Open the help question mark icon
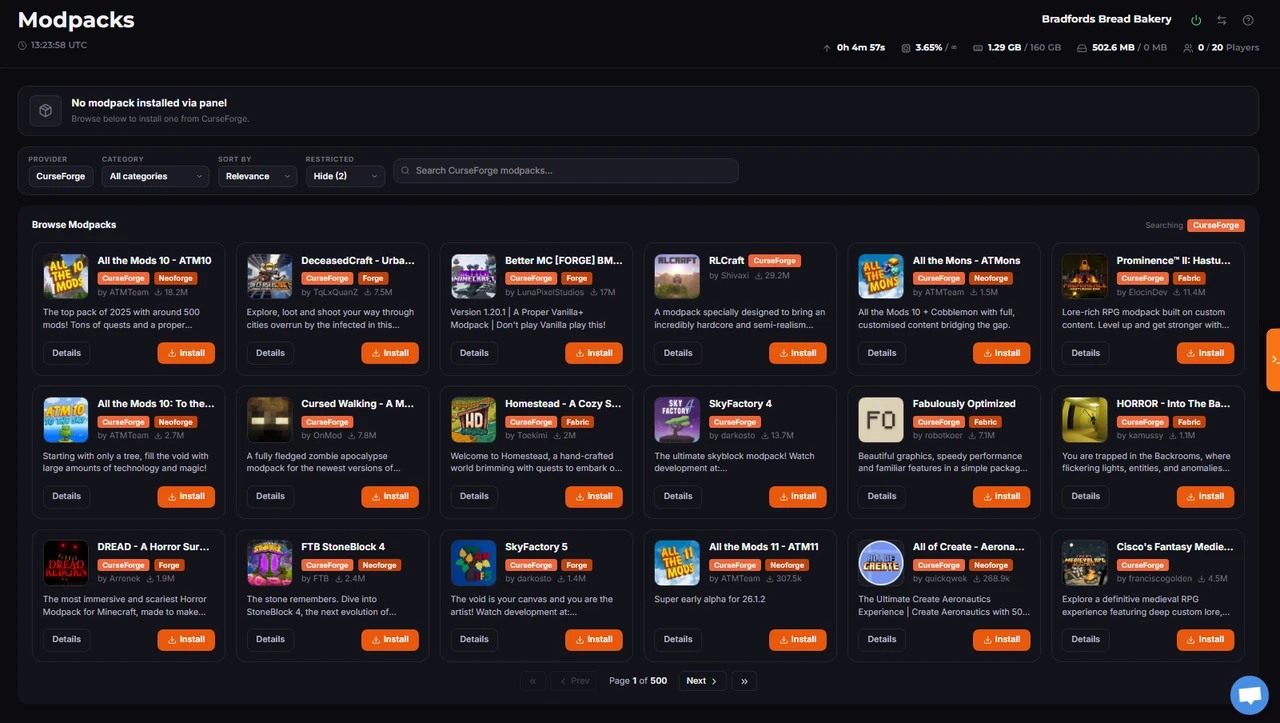Image resolution: width=1280 pixels, height=723 pixels. coord(1248,20)
